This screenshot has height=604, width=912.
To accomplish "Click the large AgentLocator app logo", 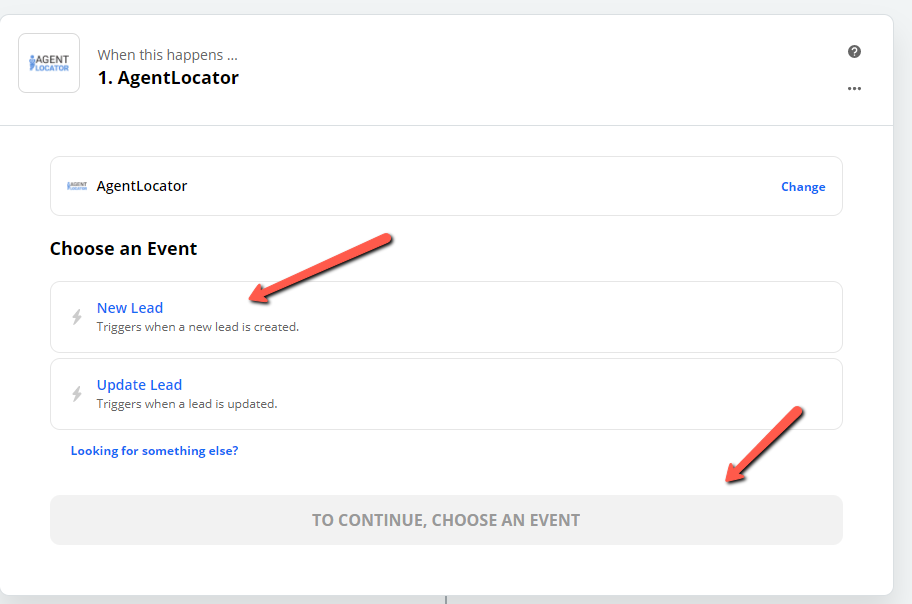I will (x=49, y=63).
